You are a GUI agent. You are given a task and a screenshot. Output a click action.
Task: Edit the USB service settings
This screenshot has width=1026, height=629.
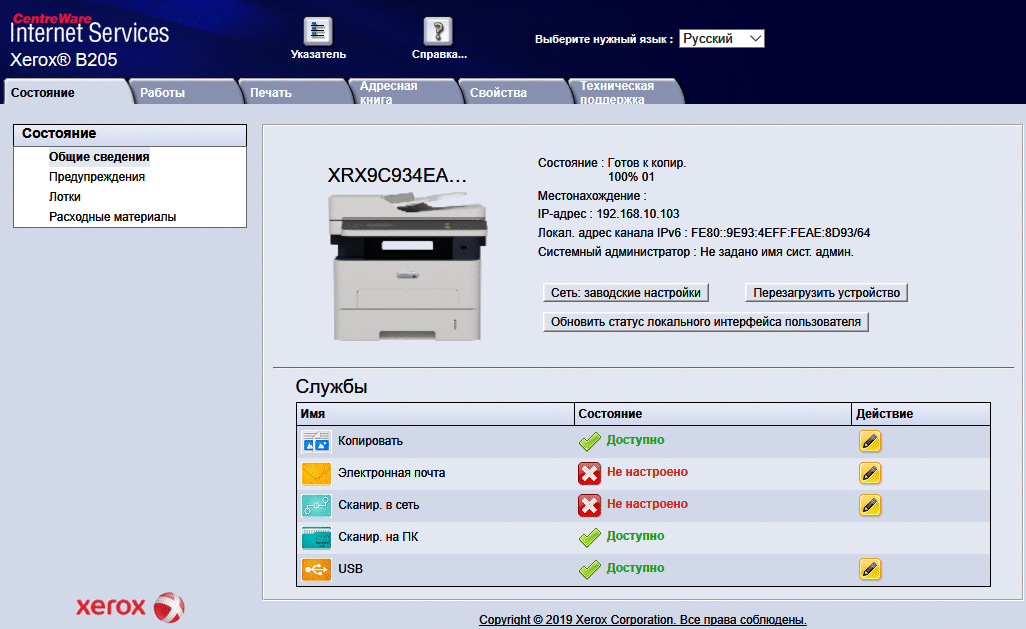870,569
